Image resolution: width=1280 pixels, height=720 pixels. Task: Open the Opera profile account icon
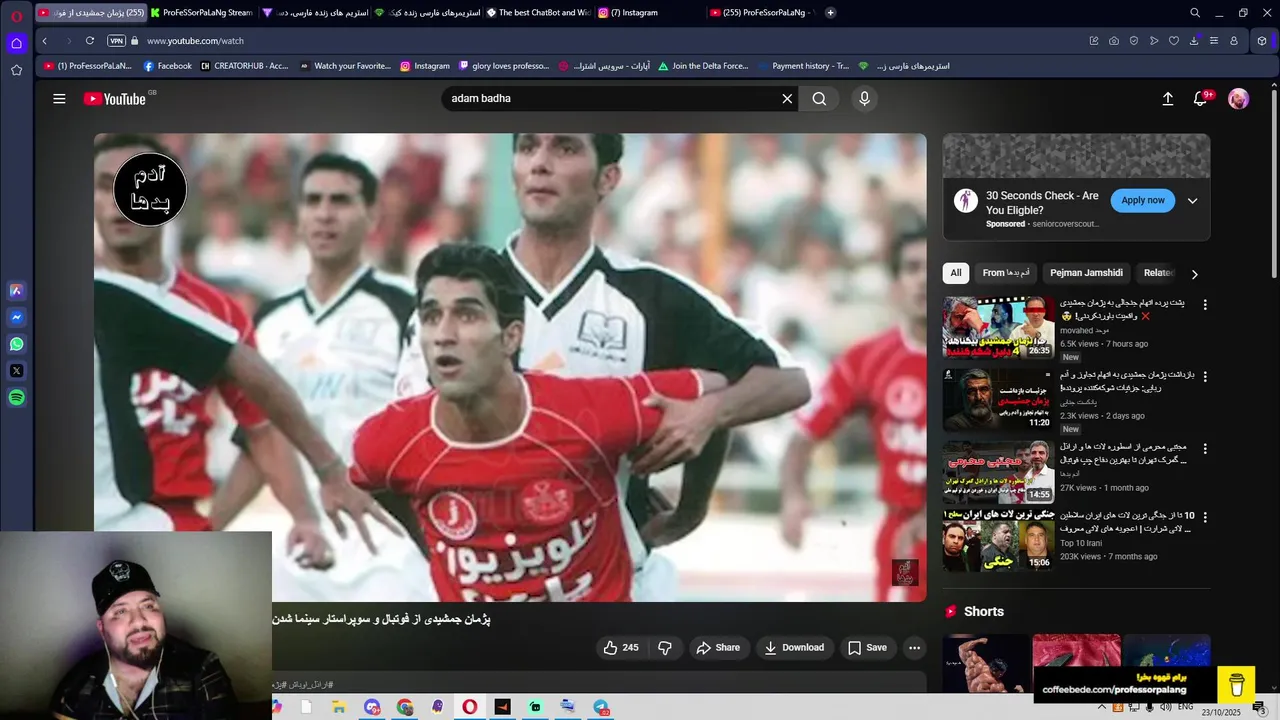pos(1234,41)
